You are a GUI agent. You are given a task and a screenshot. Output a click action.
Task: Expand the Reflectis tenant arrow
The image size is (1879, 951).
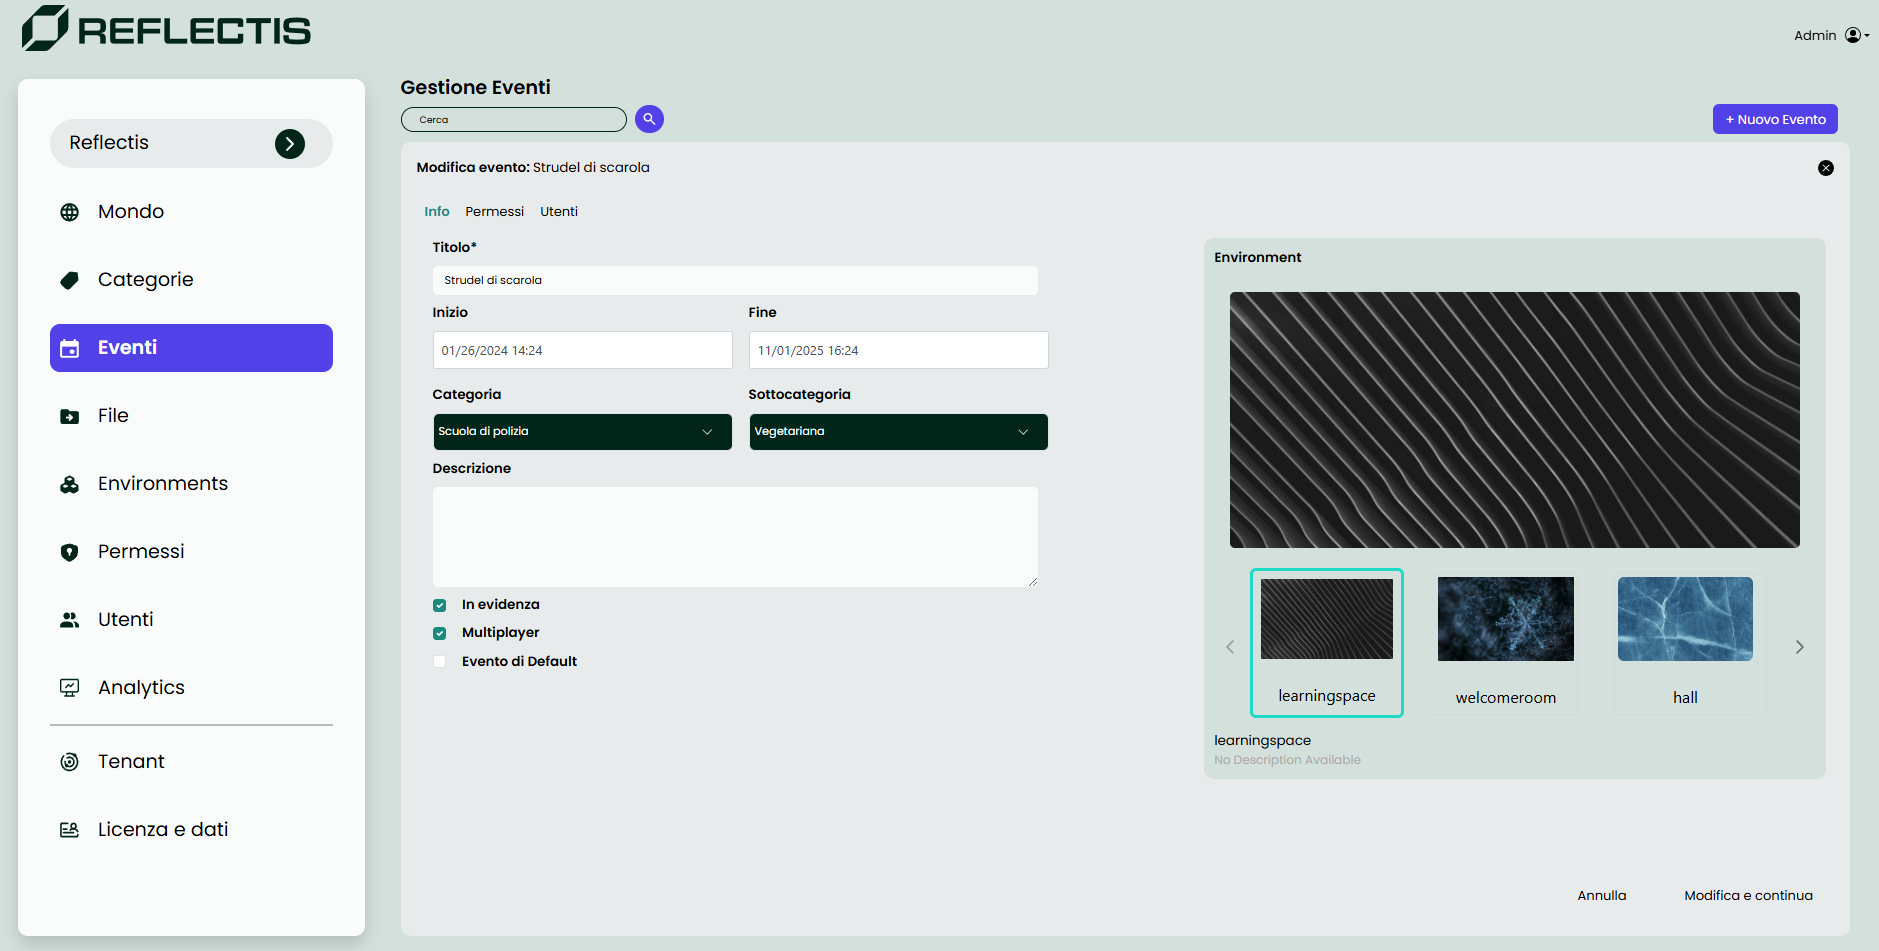tap(290, 144)
